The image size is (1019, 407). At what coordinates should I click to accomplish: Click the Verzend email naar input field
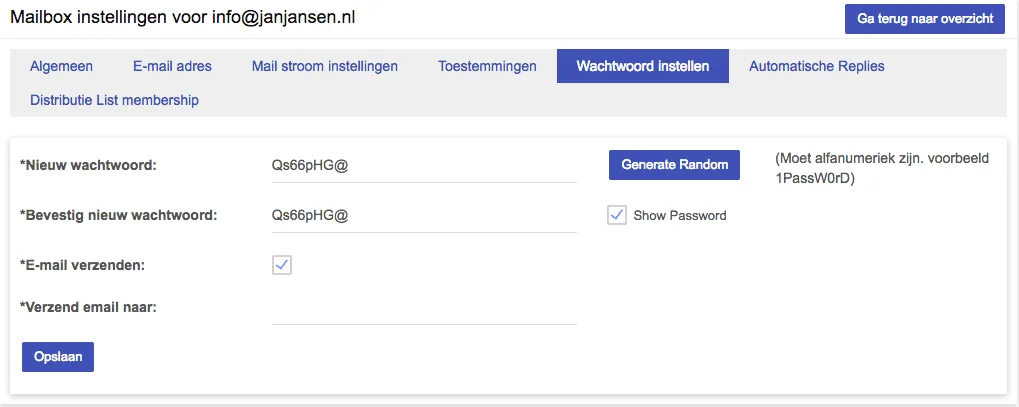[424, 308]
